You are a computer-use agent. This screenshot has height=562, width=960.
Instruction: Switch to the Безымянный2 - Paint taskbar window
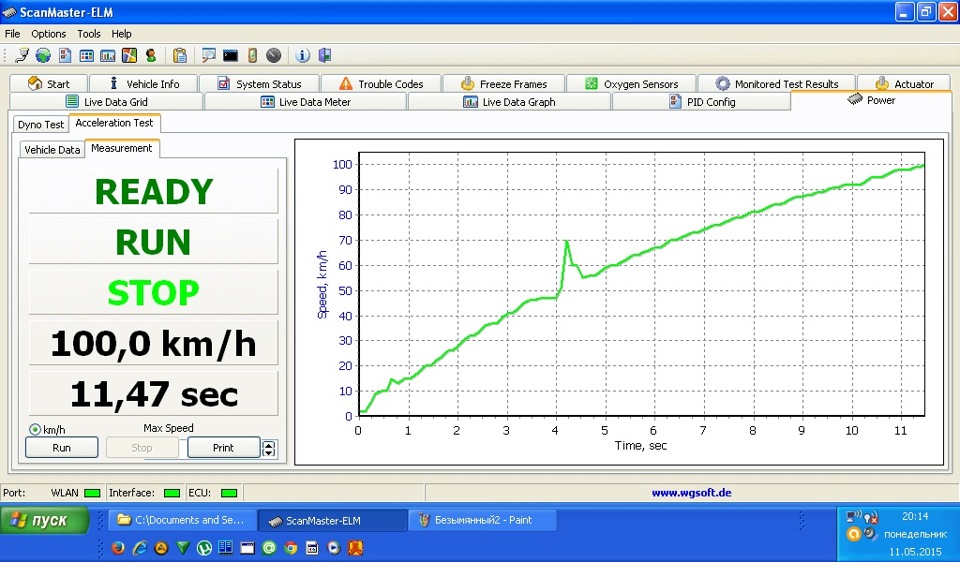pos(482,520)
